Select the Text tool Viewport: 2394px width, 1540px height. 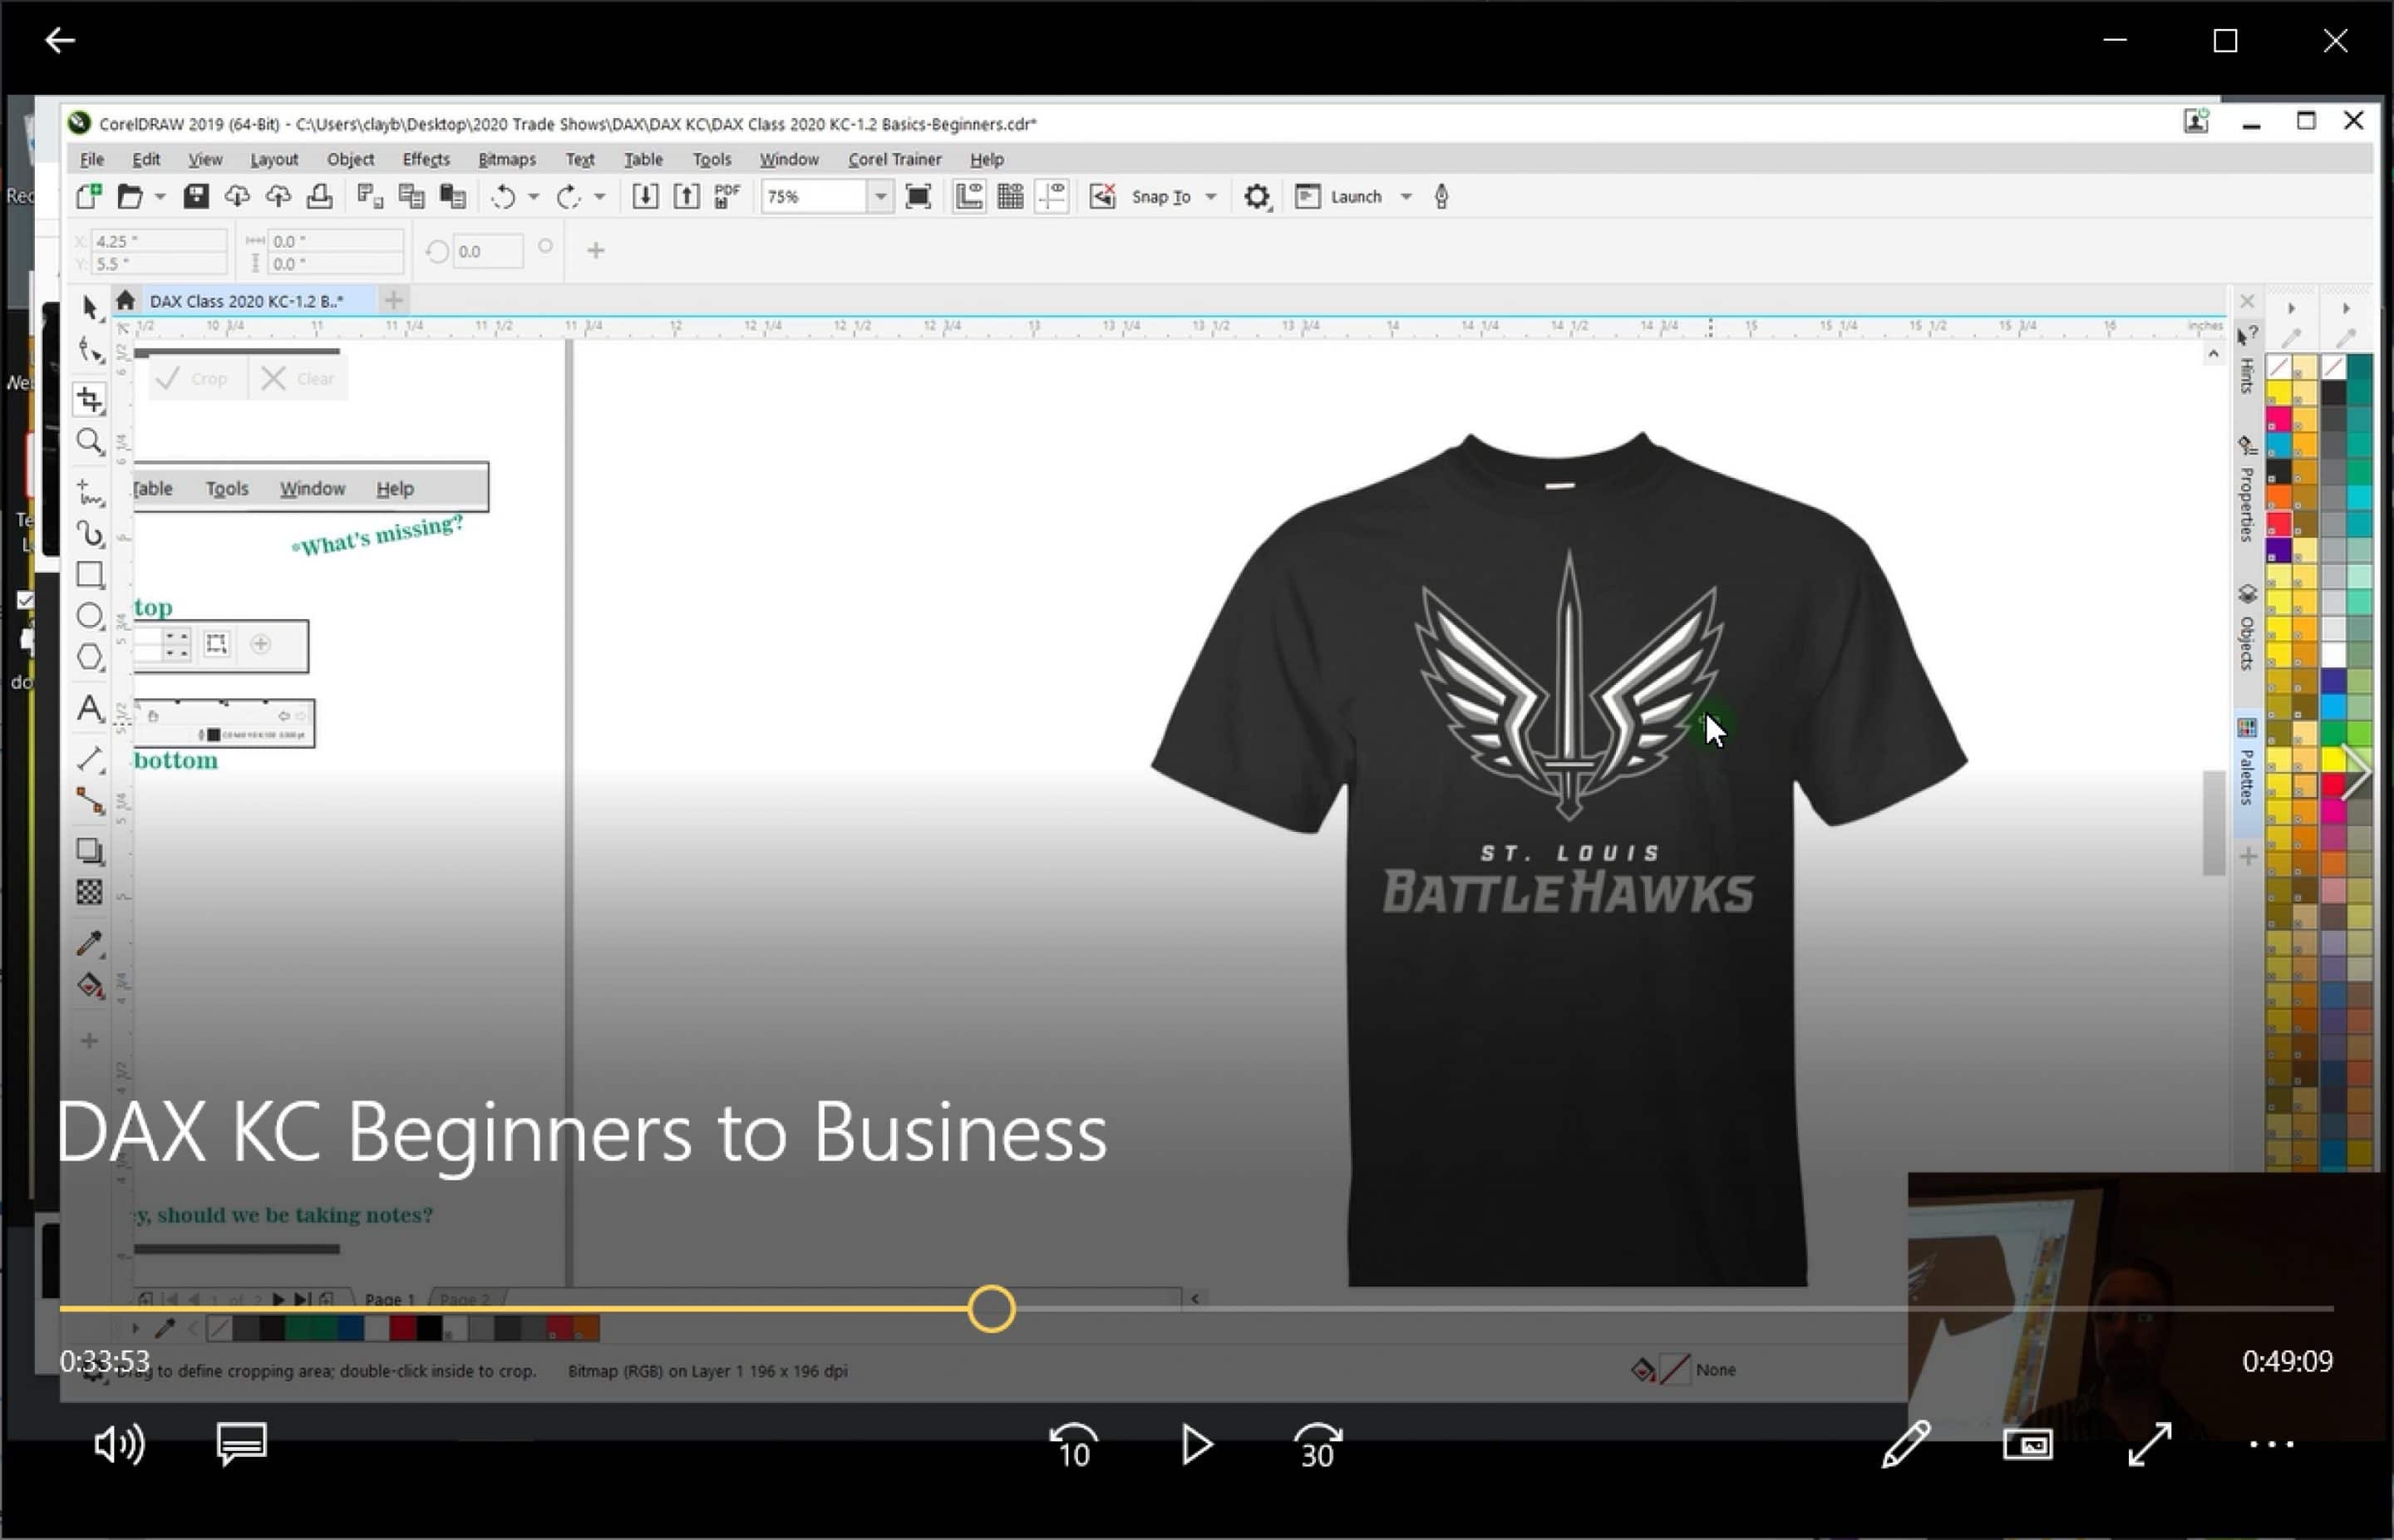90,708
